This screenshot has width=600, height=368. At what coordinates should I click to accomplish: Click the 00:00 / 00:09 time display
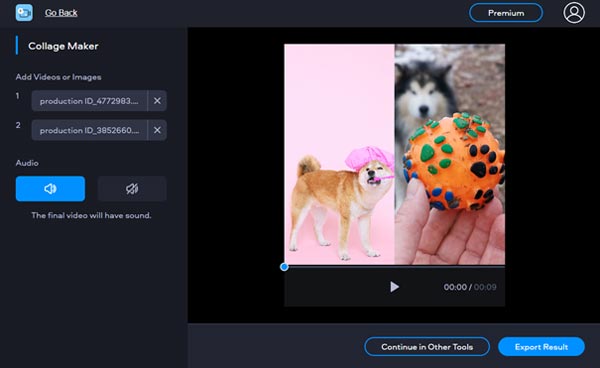point(470,287)
